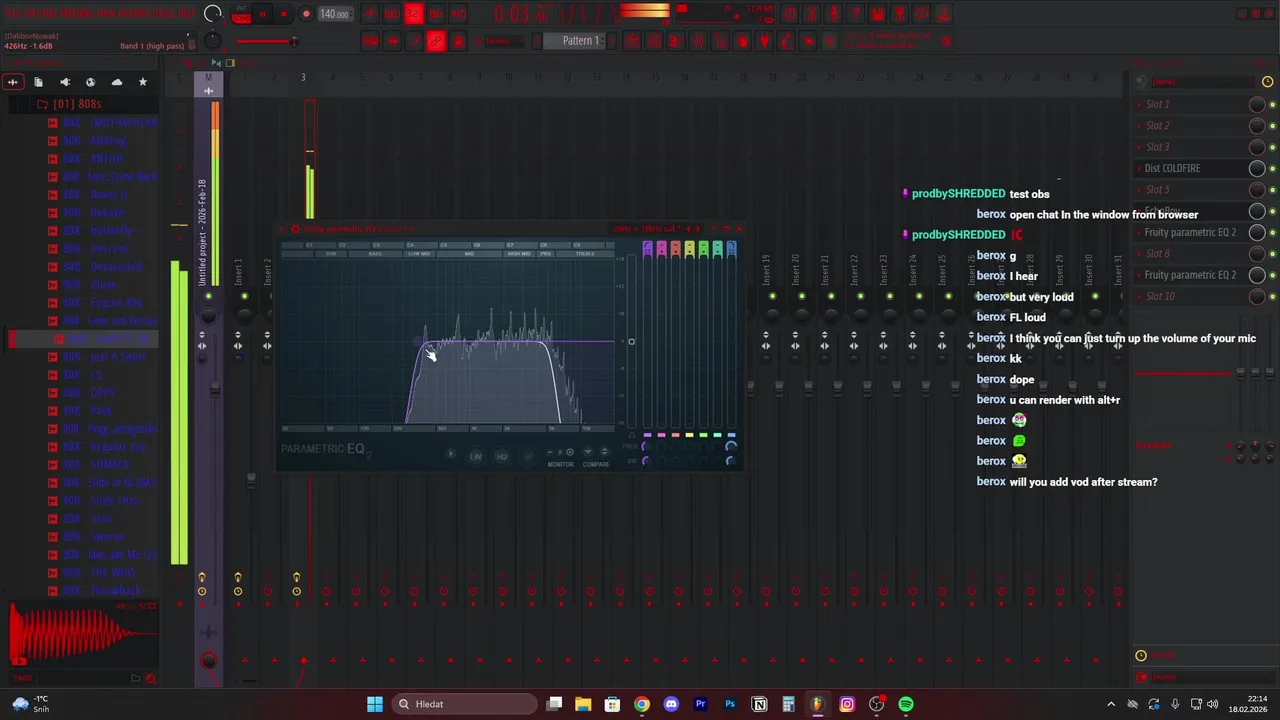Click the 140.000 tempo display

tap(335, 14)
